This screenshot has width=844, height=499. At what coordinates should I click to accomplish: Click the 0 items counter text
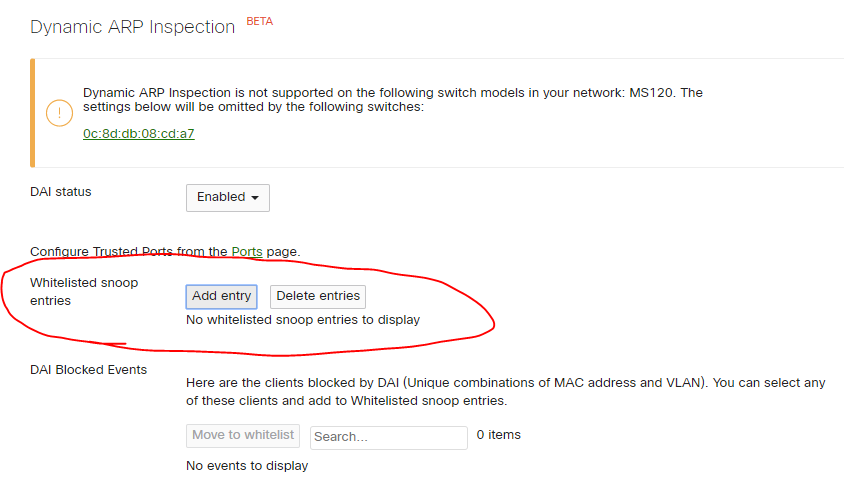point(498,435)
